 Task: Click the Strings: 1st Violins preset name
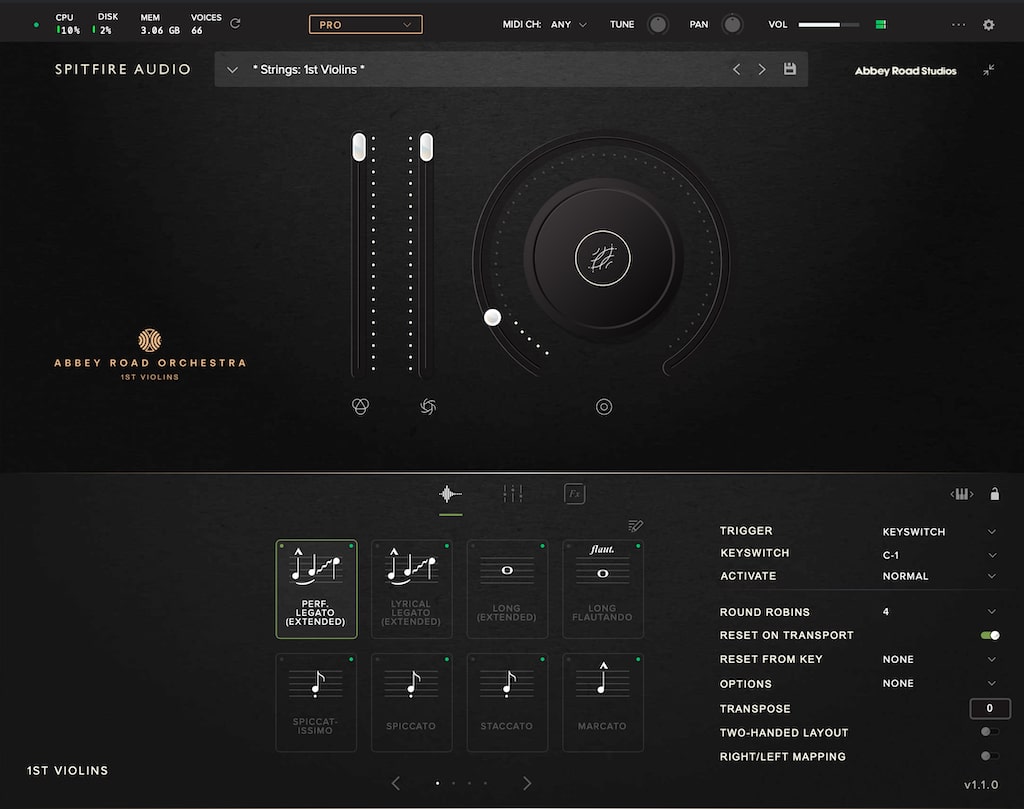[x=308, y=69]
